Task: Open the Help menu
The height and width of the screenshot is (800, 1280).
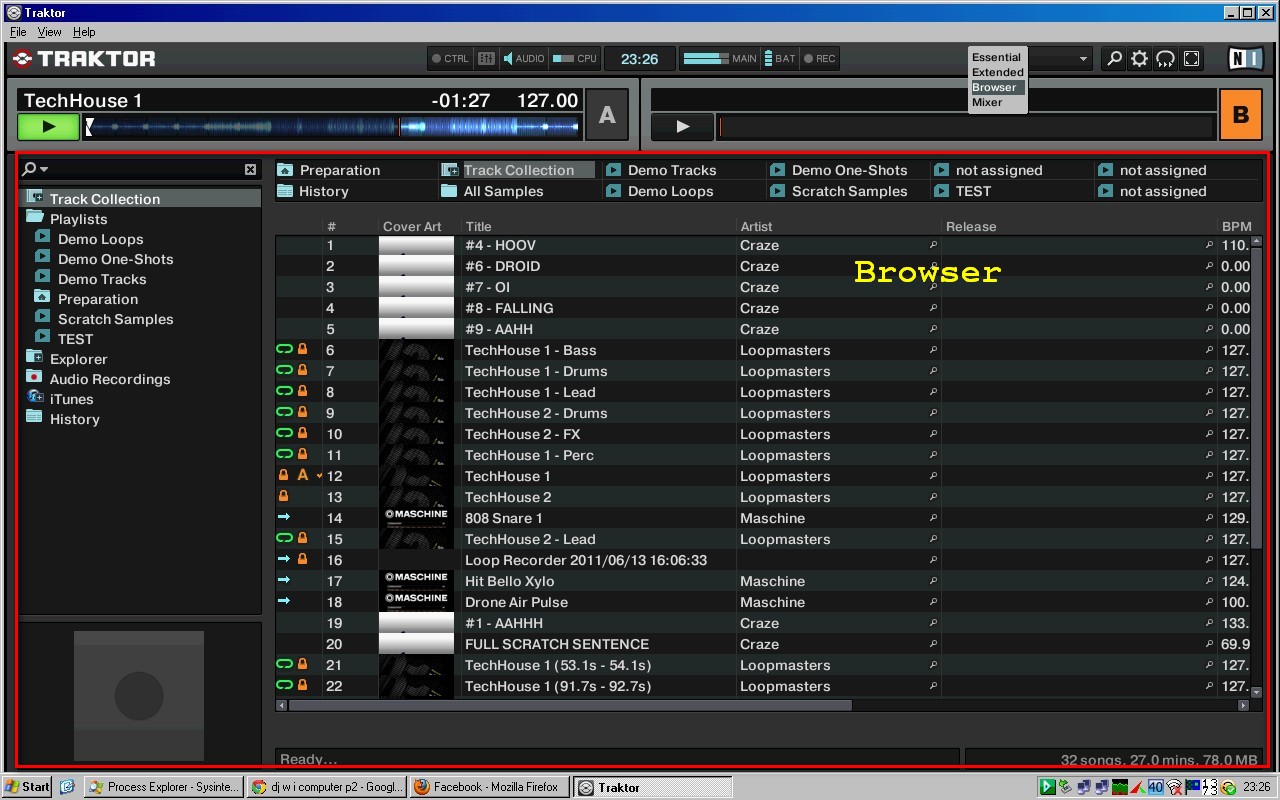Action: (84, 32)
